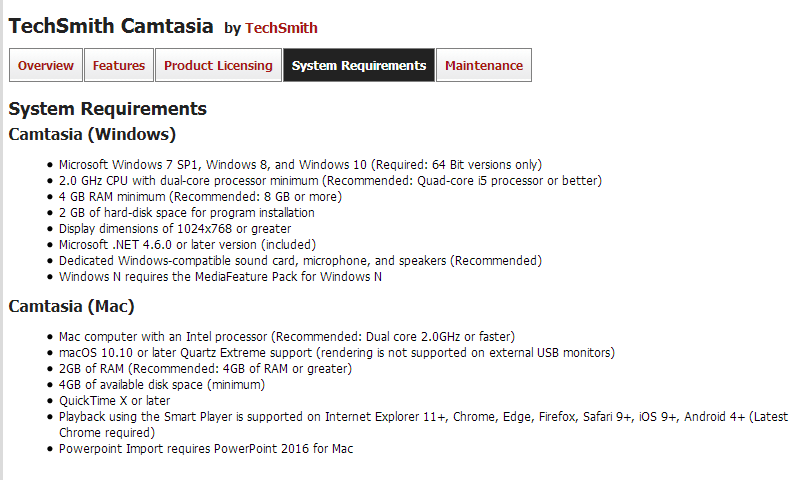
Task: Click the Microsoft Windows 7 SP1 requirement line
Action: click(300, 165)
